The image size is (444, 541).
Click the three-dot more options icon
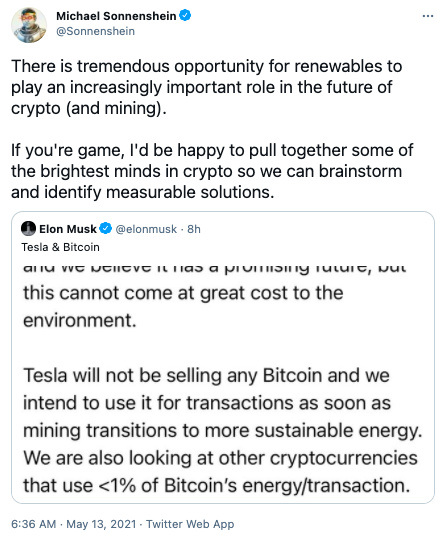(x=428, y=16)
